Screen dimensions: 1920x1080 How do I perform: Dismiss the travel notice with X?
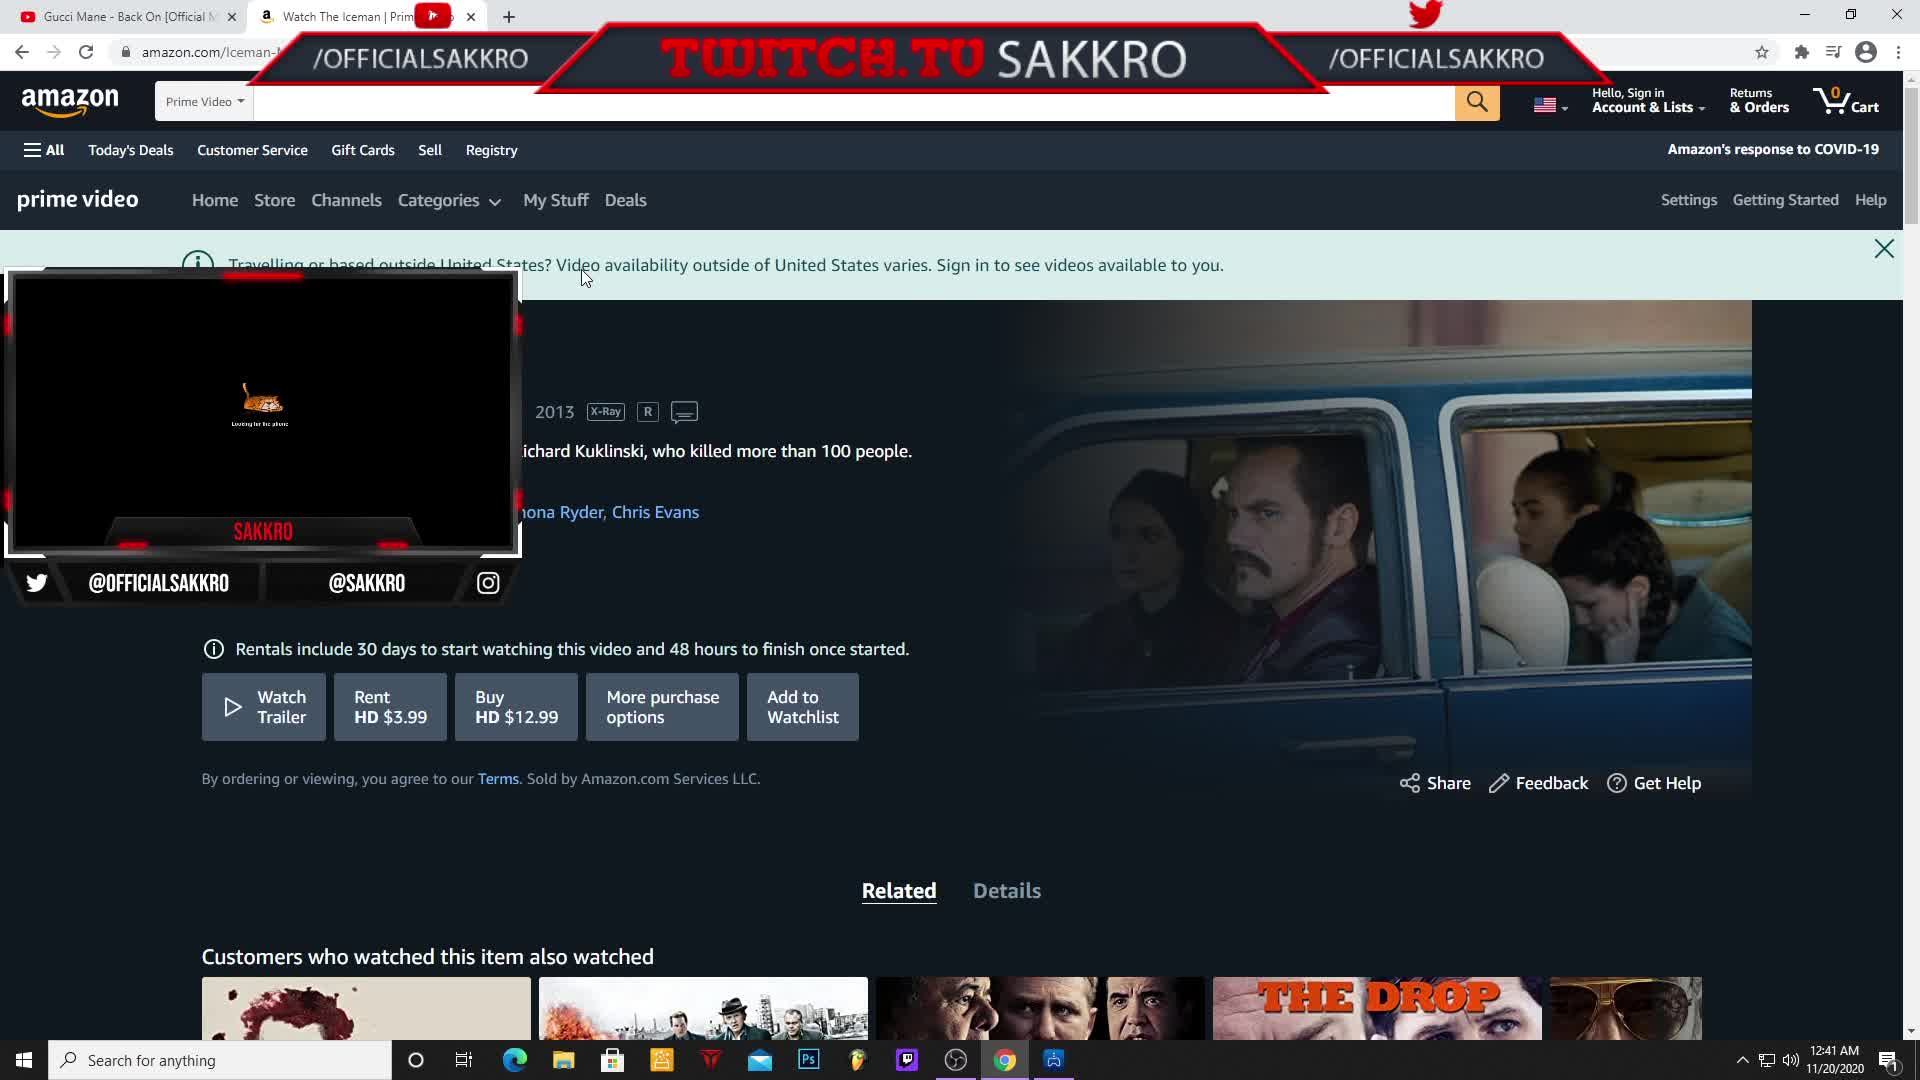pyautogui.click(x=1884, y=249)
